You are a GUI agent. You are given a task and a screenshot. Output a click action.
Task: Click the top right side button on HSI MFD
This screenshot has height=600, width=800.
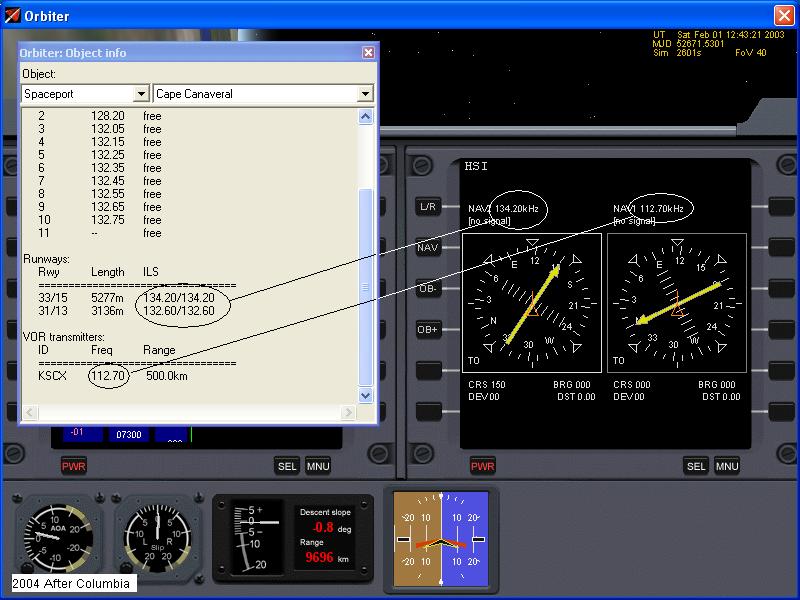781,207
